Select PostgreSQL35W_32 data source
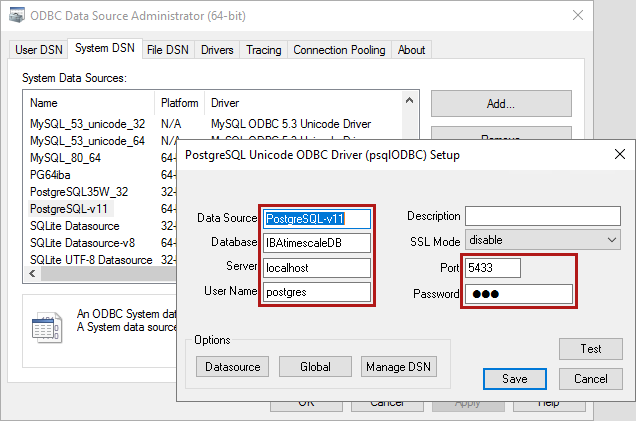 click(79, 191)
